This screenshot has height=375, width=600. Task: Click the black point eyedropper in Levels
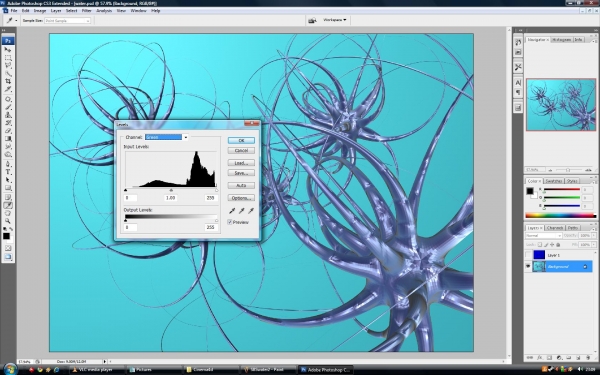point(232,211)
